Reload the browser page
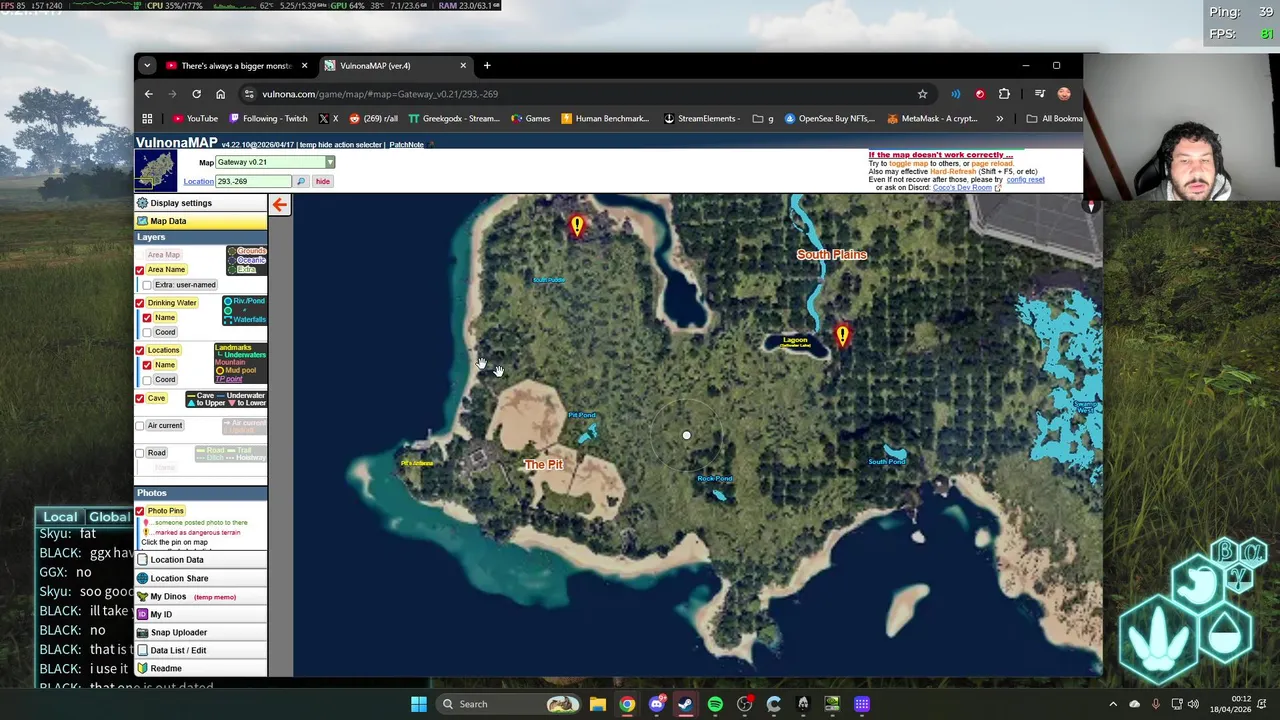 pos(196,94)
